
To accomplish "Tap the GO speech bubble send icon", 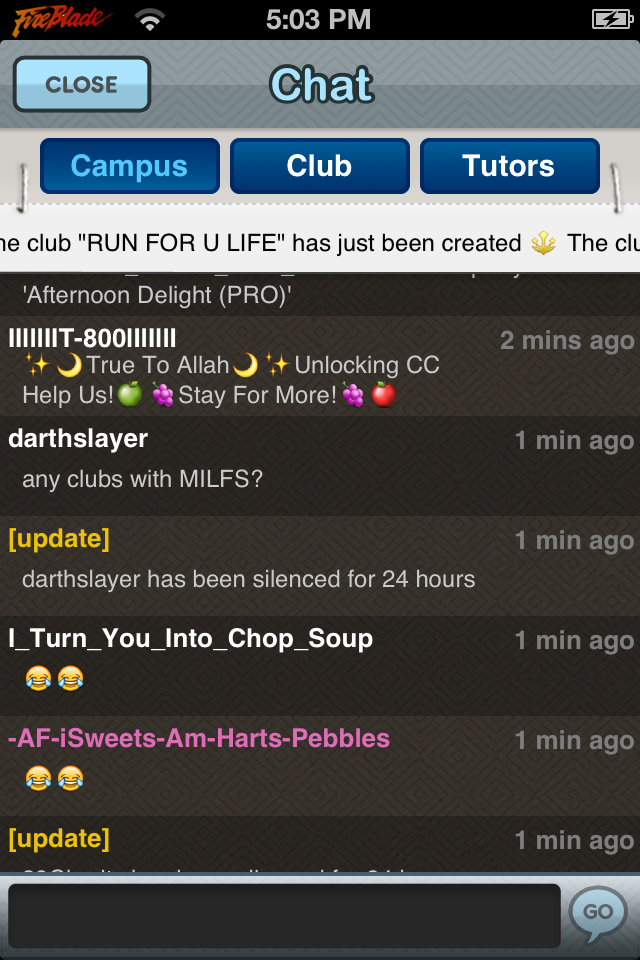I will tap(598, 913).
